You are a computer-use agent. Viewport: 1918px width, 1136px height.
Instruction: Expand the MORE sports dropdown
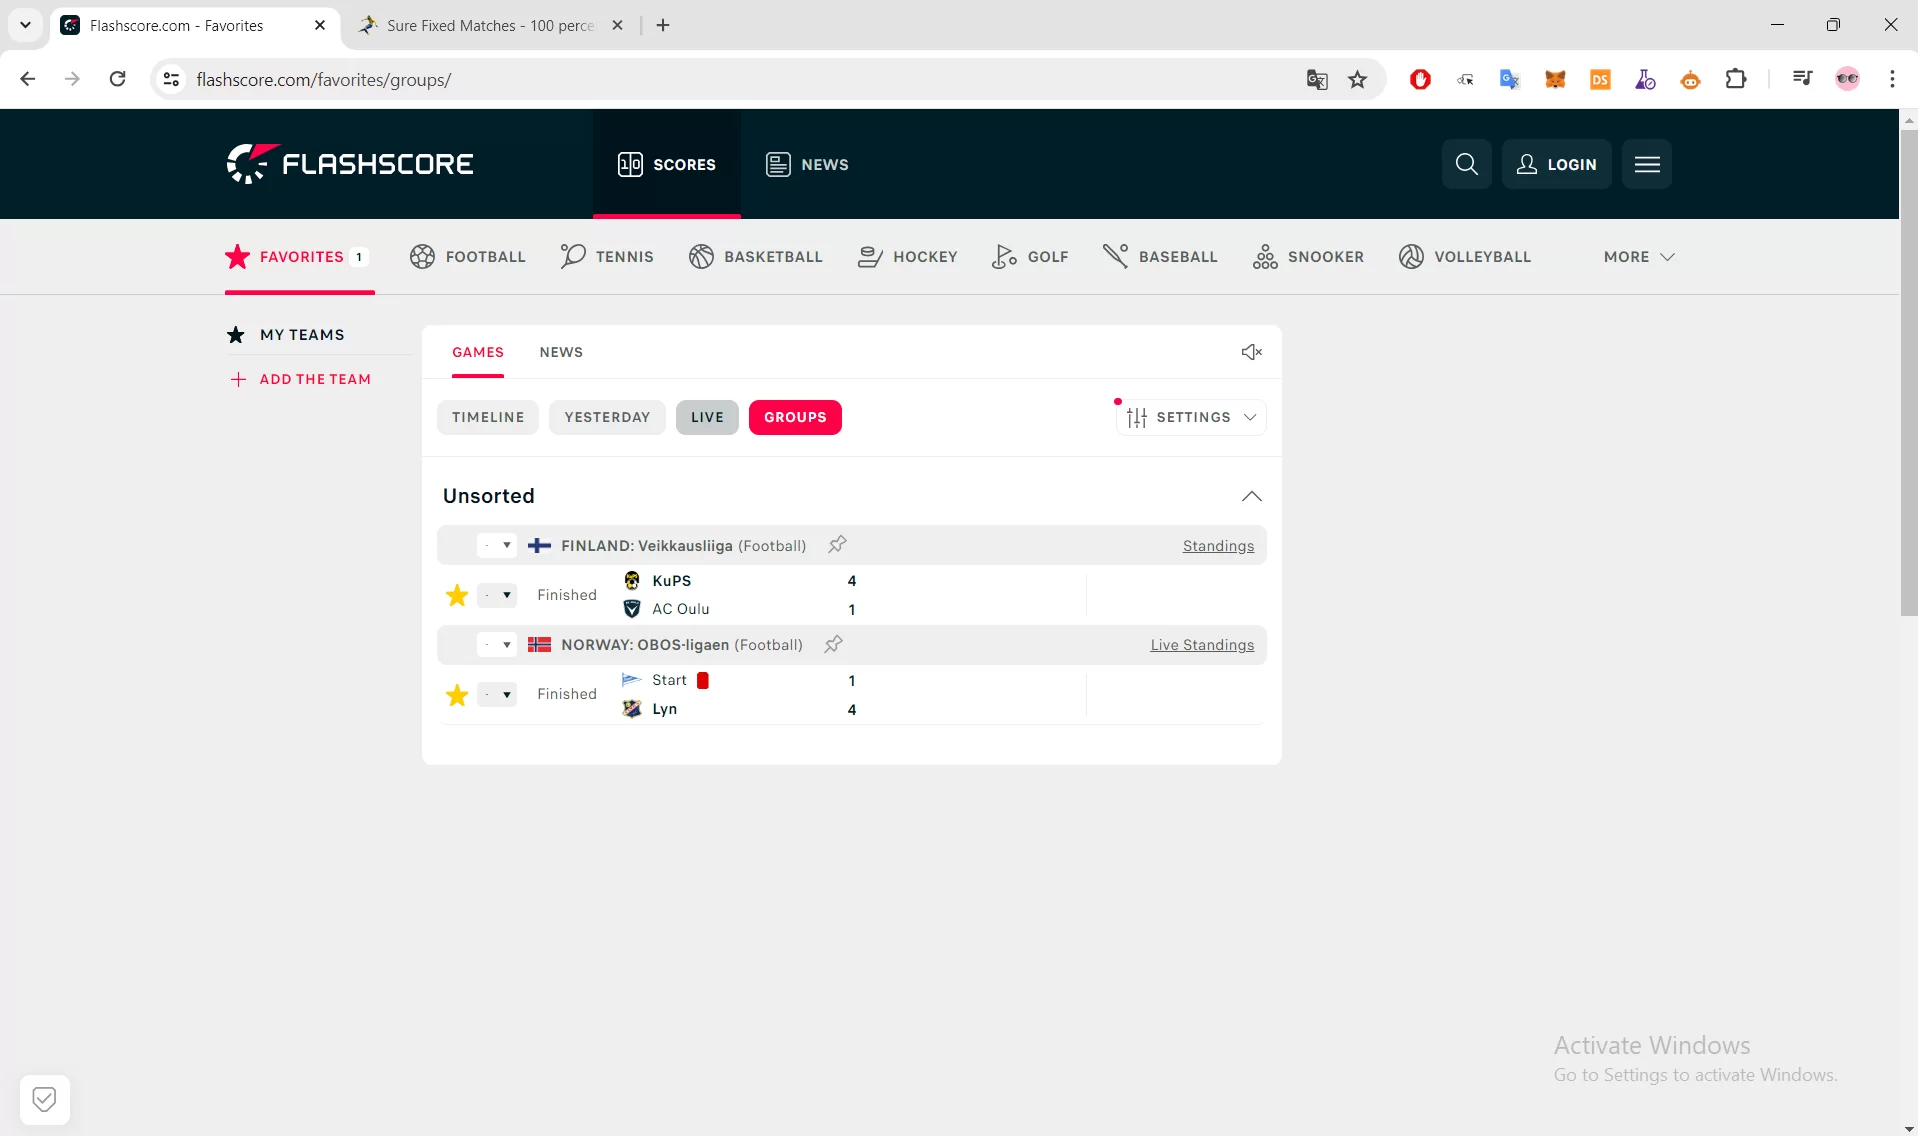[1639, 257]
